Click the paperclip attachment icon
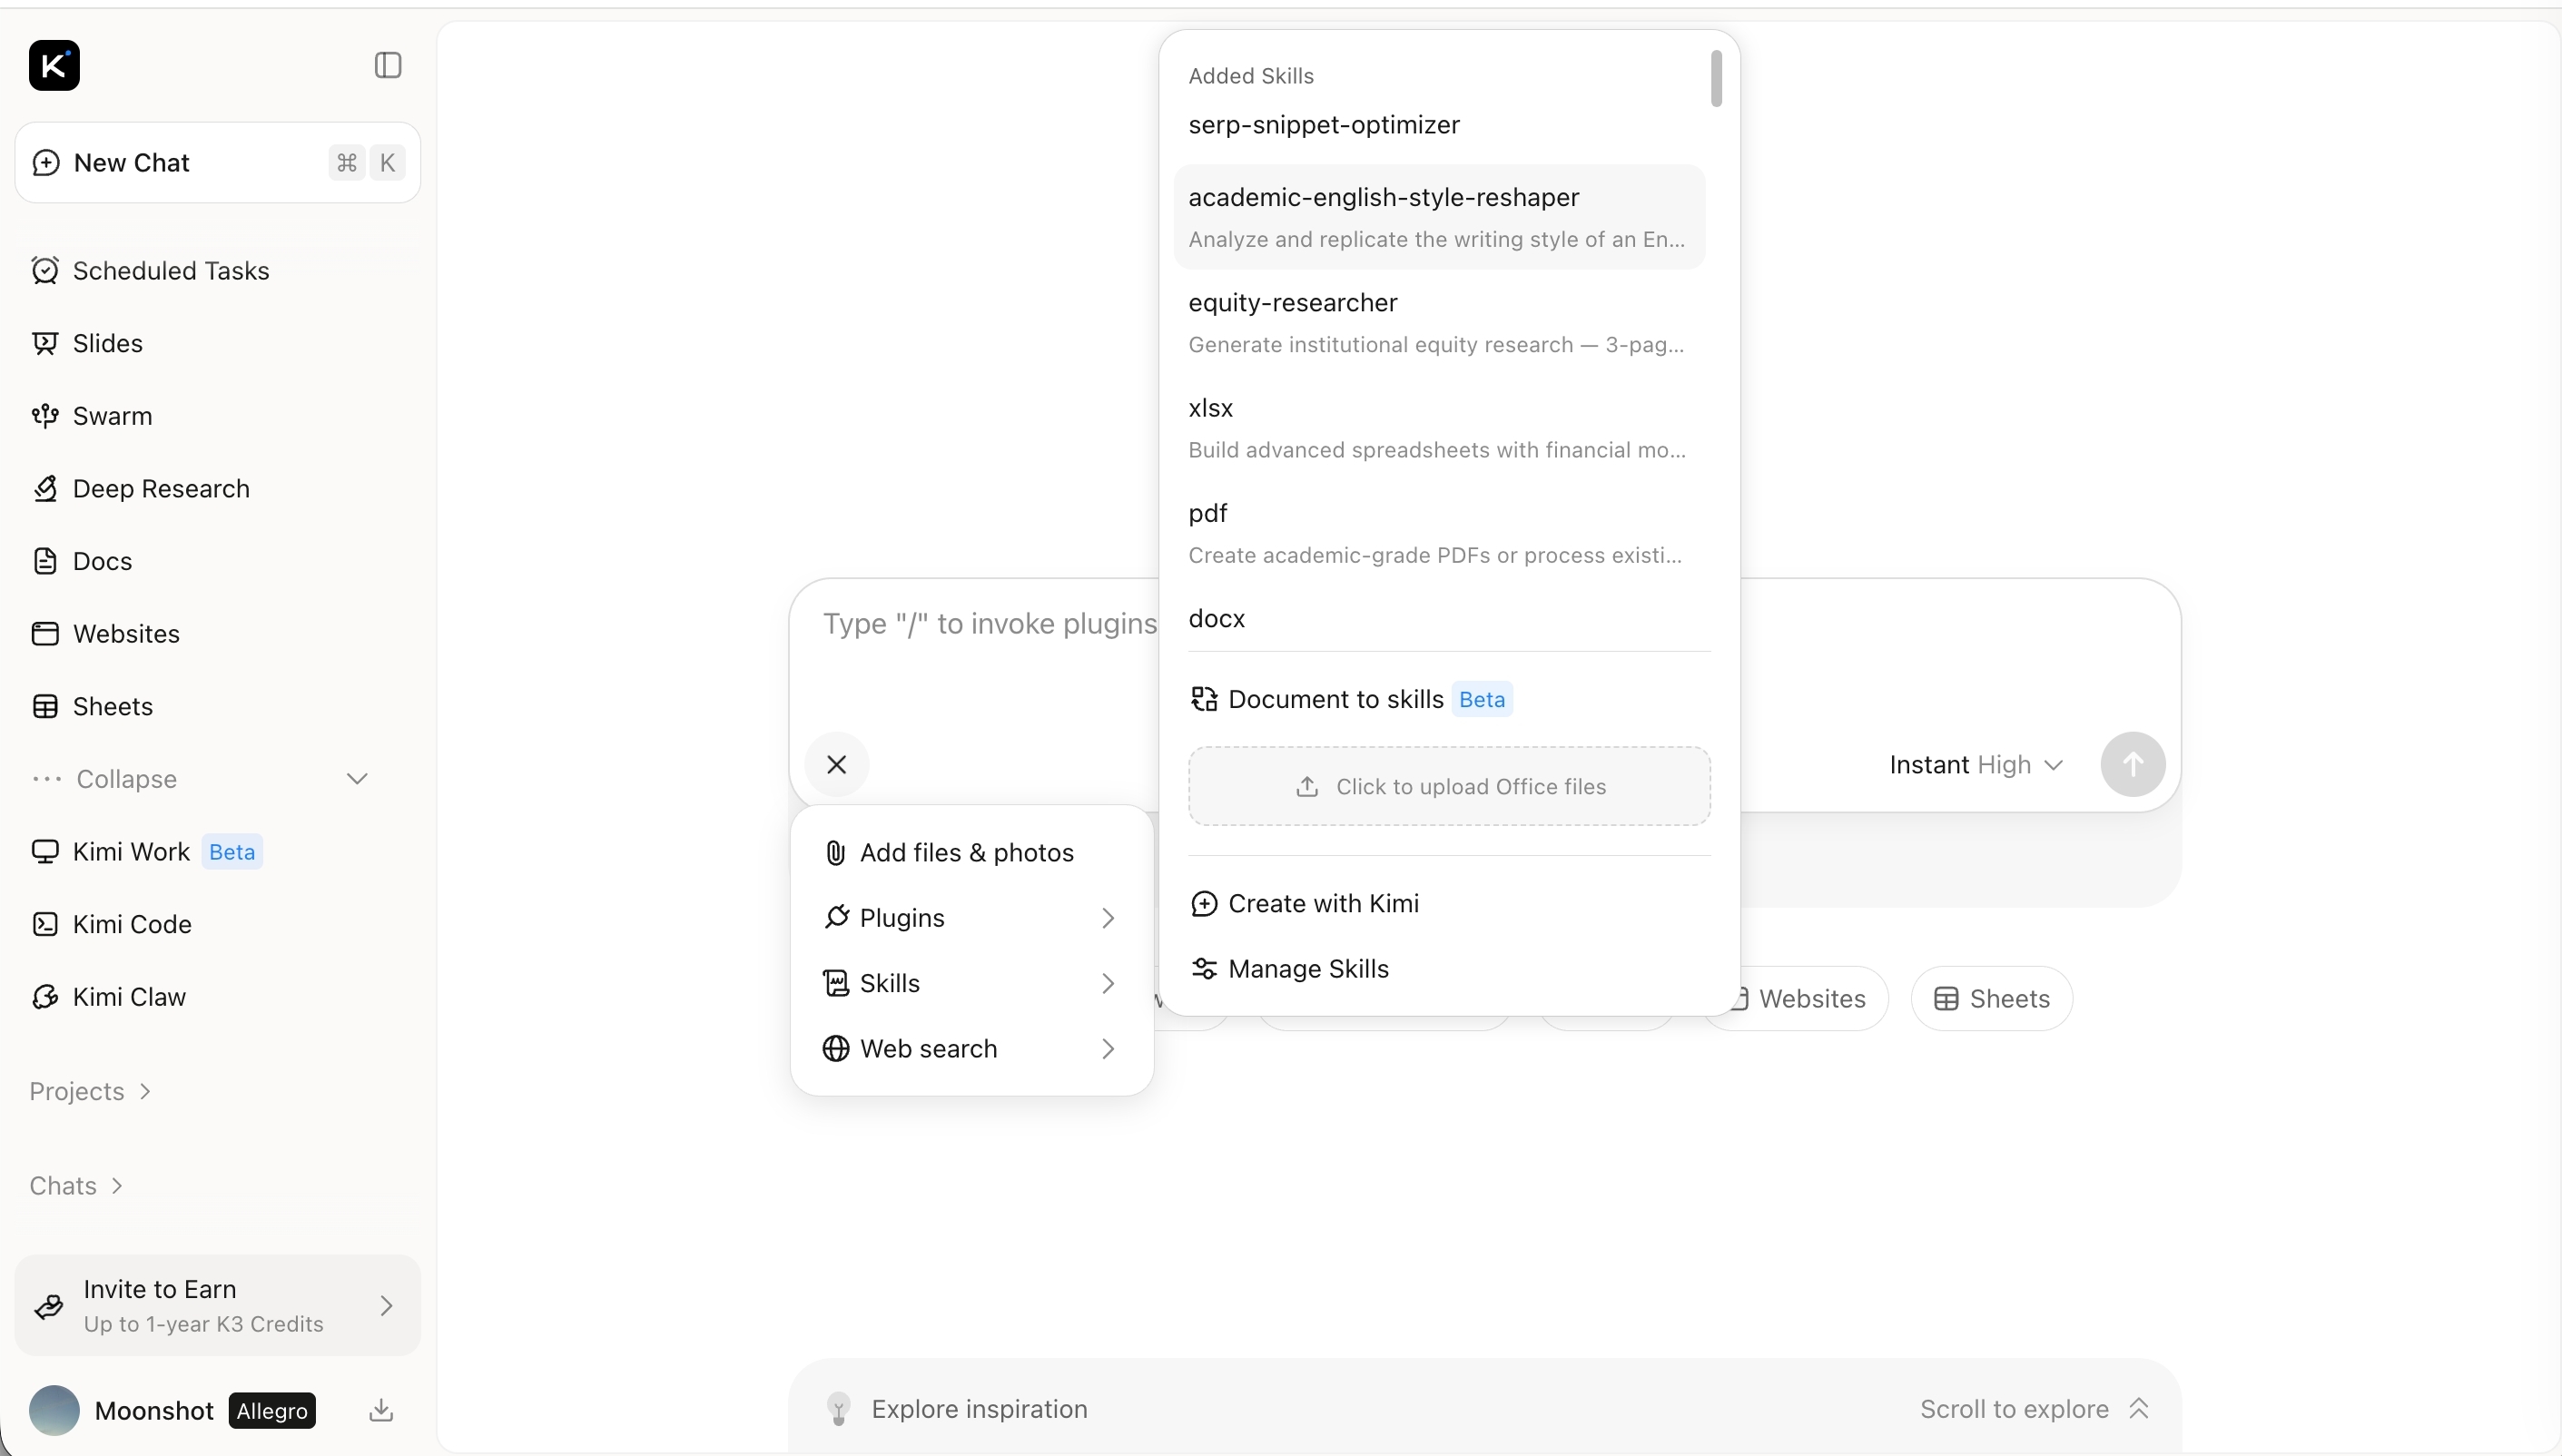2562x1456 pixels. (835, 853)
